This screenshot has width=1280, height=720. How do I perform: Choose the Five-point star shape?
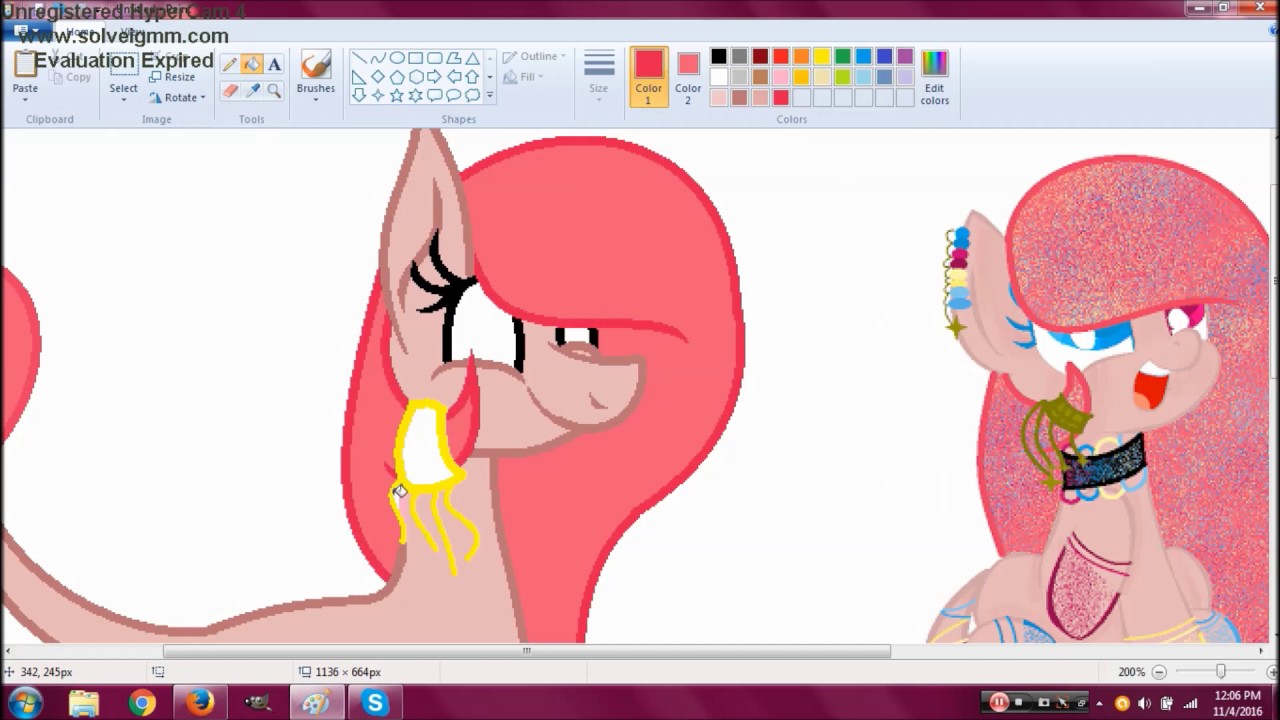(x=396, y=95)
